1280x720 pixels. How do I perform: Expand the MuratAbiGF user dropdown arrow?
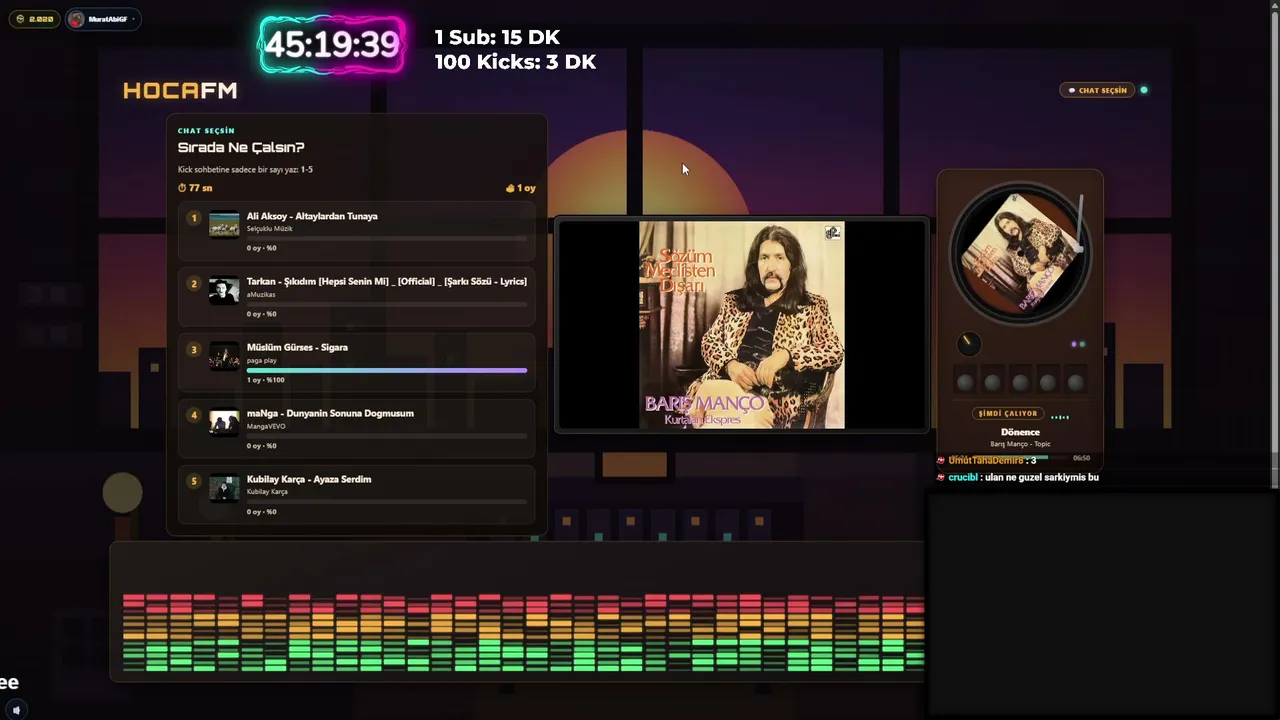133,19
